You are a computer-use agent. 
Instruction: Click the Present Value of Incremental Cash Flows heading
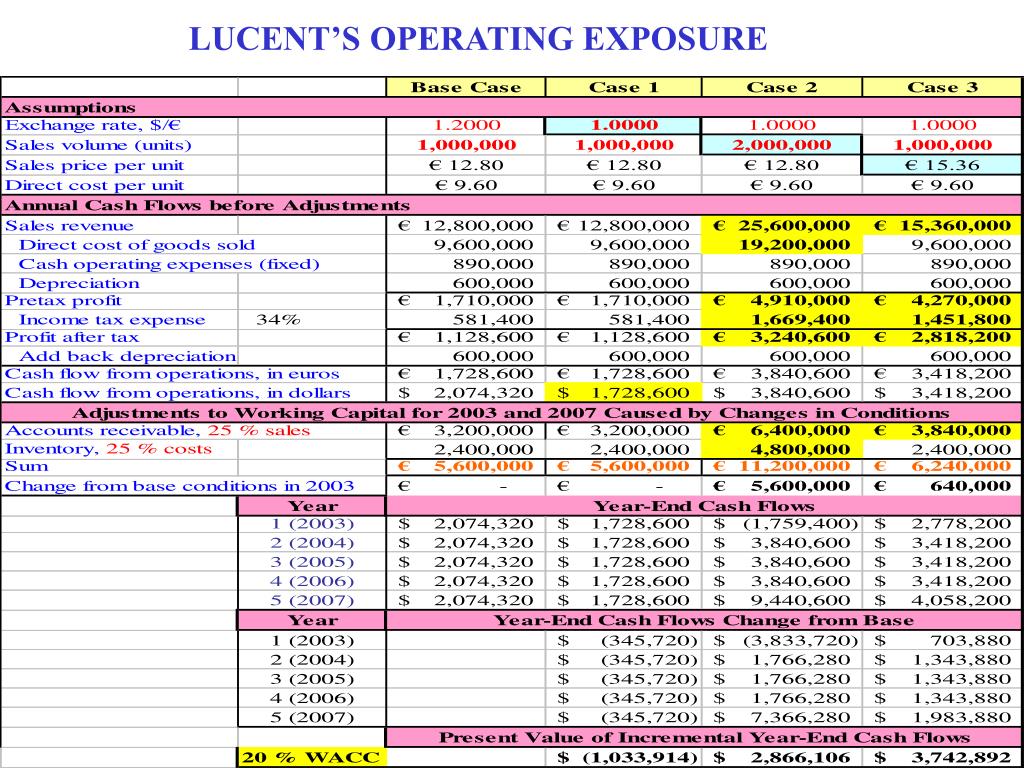tap(704, 737)
